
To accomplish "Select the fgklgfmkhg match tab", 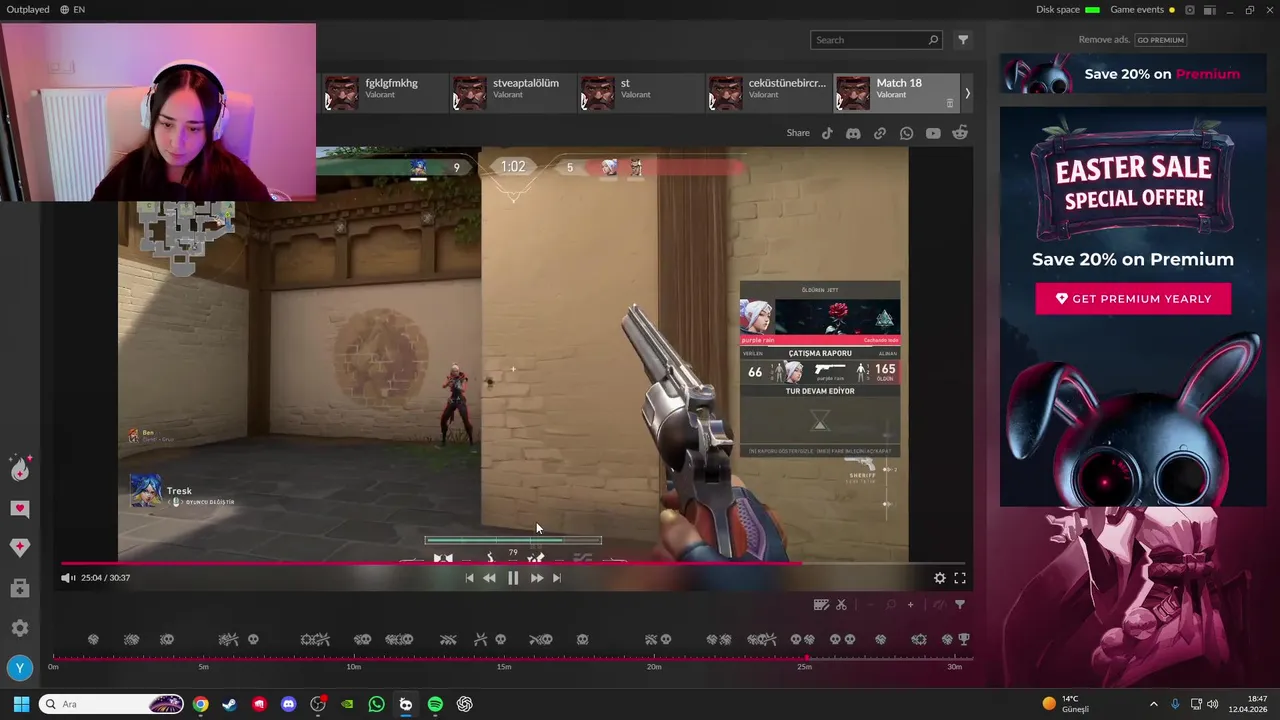I will pos(382,93).
